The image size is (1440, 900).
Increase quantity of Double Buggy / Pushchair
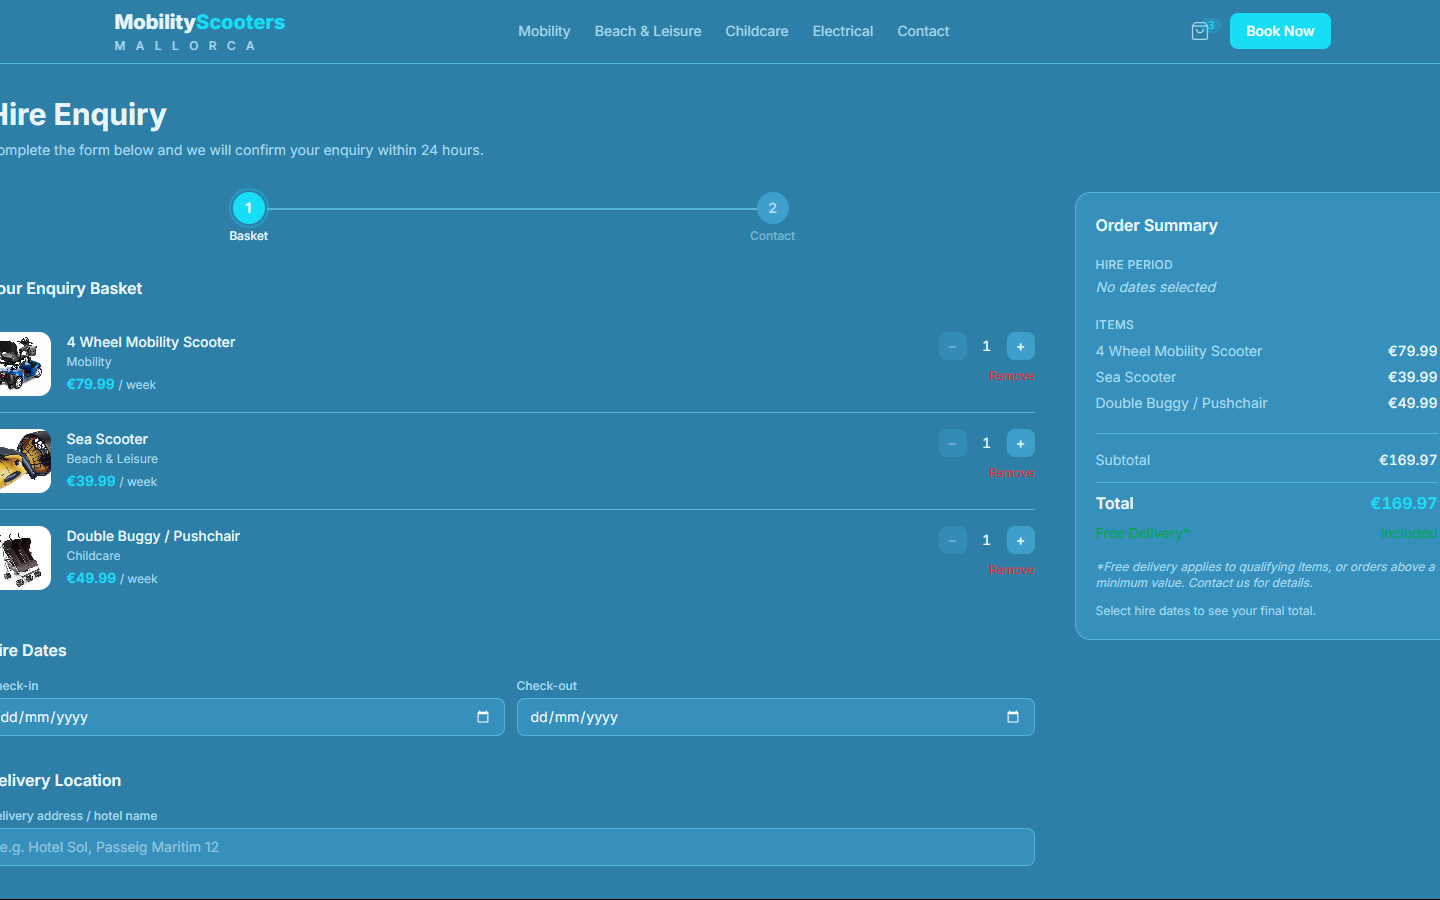tap(1020, 540)
